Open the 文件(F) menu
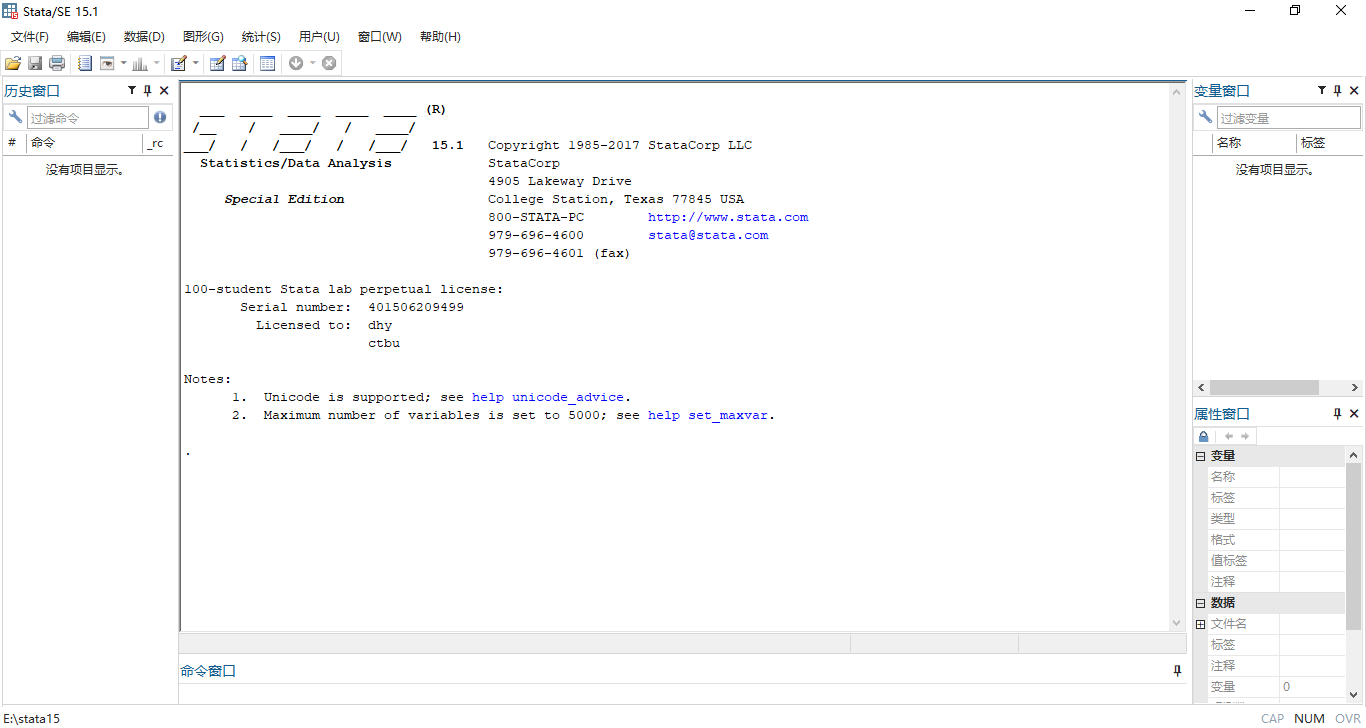 pyautogui.click(x=30, y=37)
